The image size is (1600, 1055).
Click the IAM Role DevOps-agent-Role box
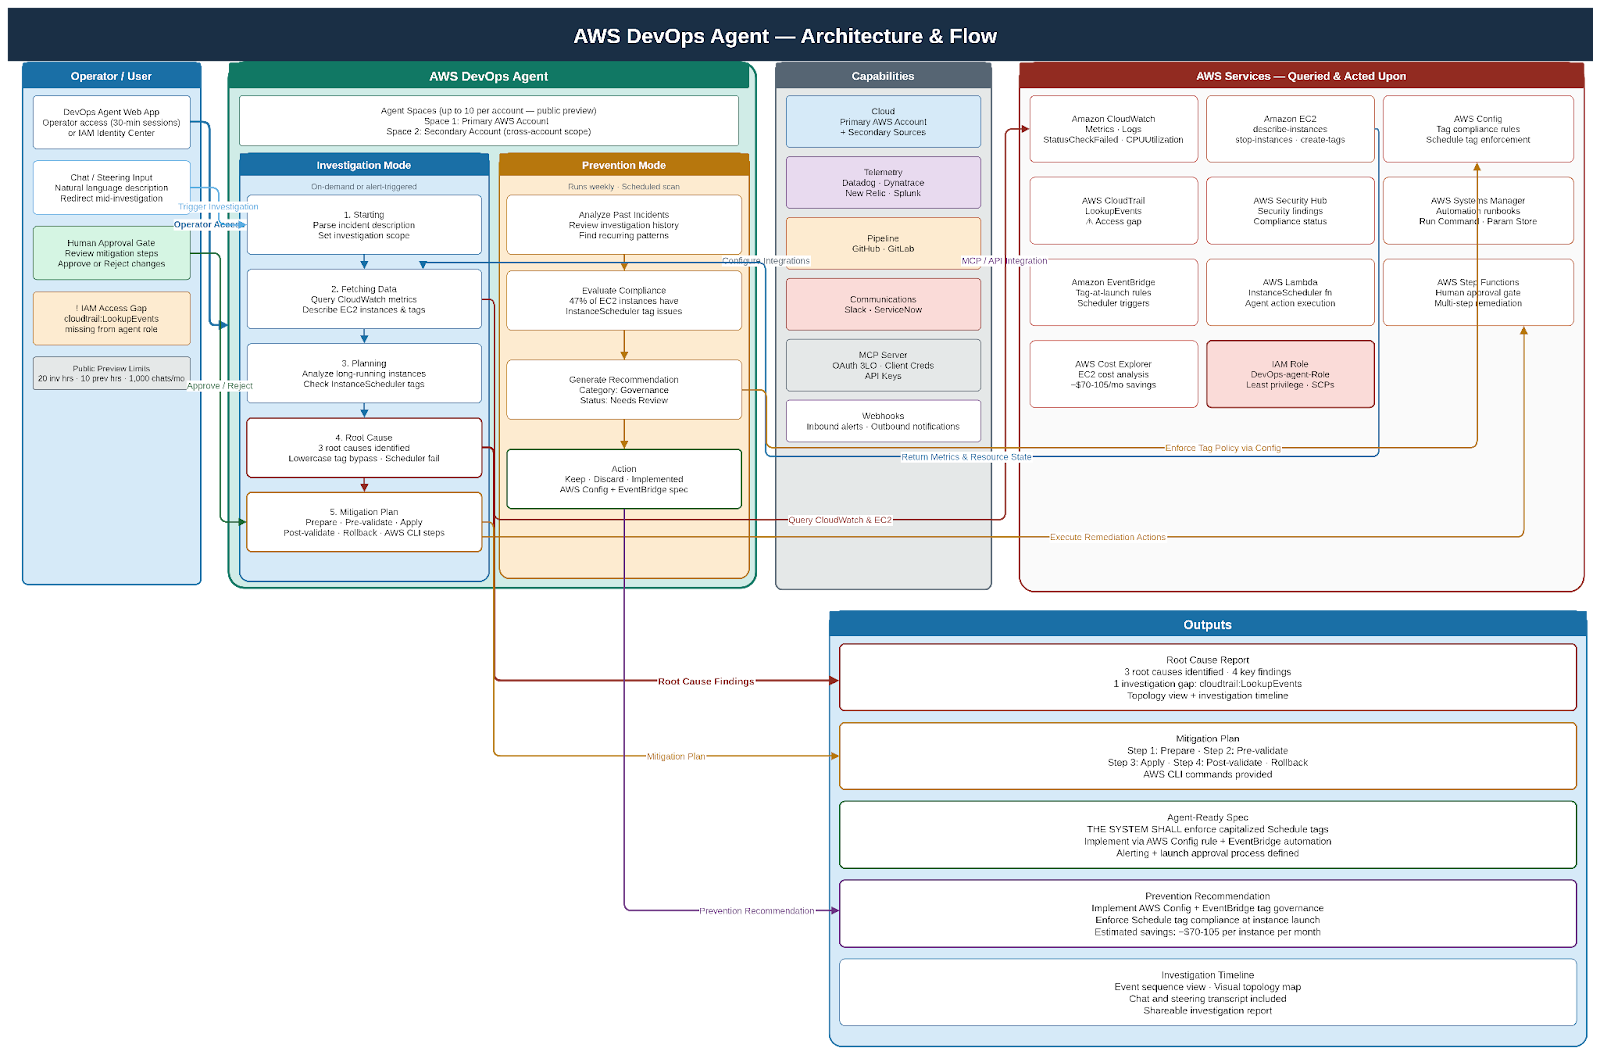1289,374
